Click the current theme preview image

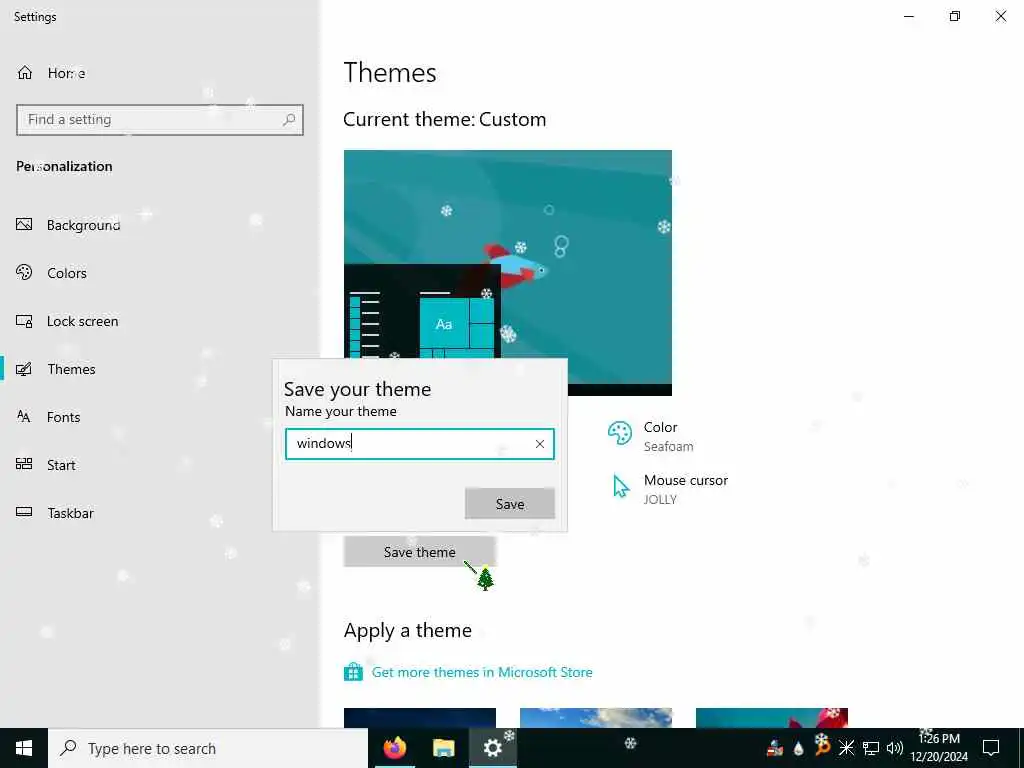coord(507,273)
